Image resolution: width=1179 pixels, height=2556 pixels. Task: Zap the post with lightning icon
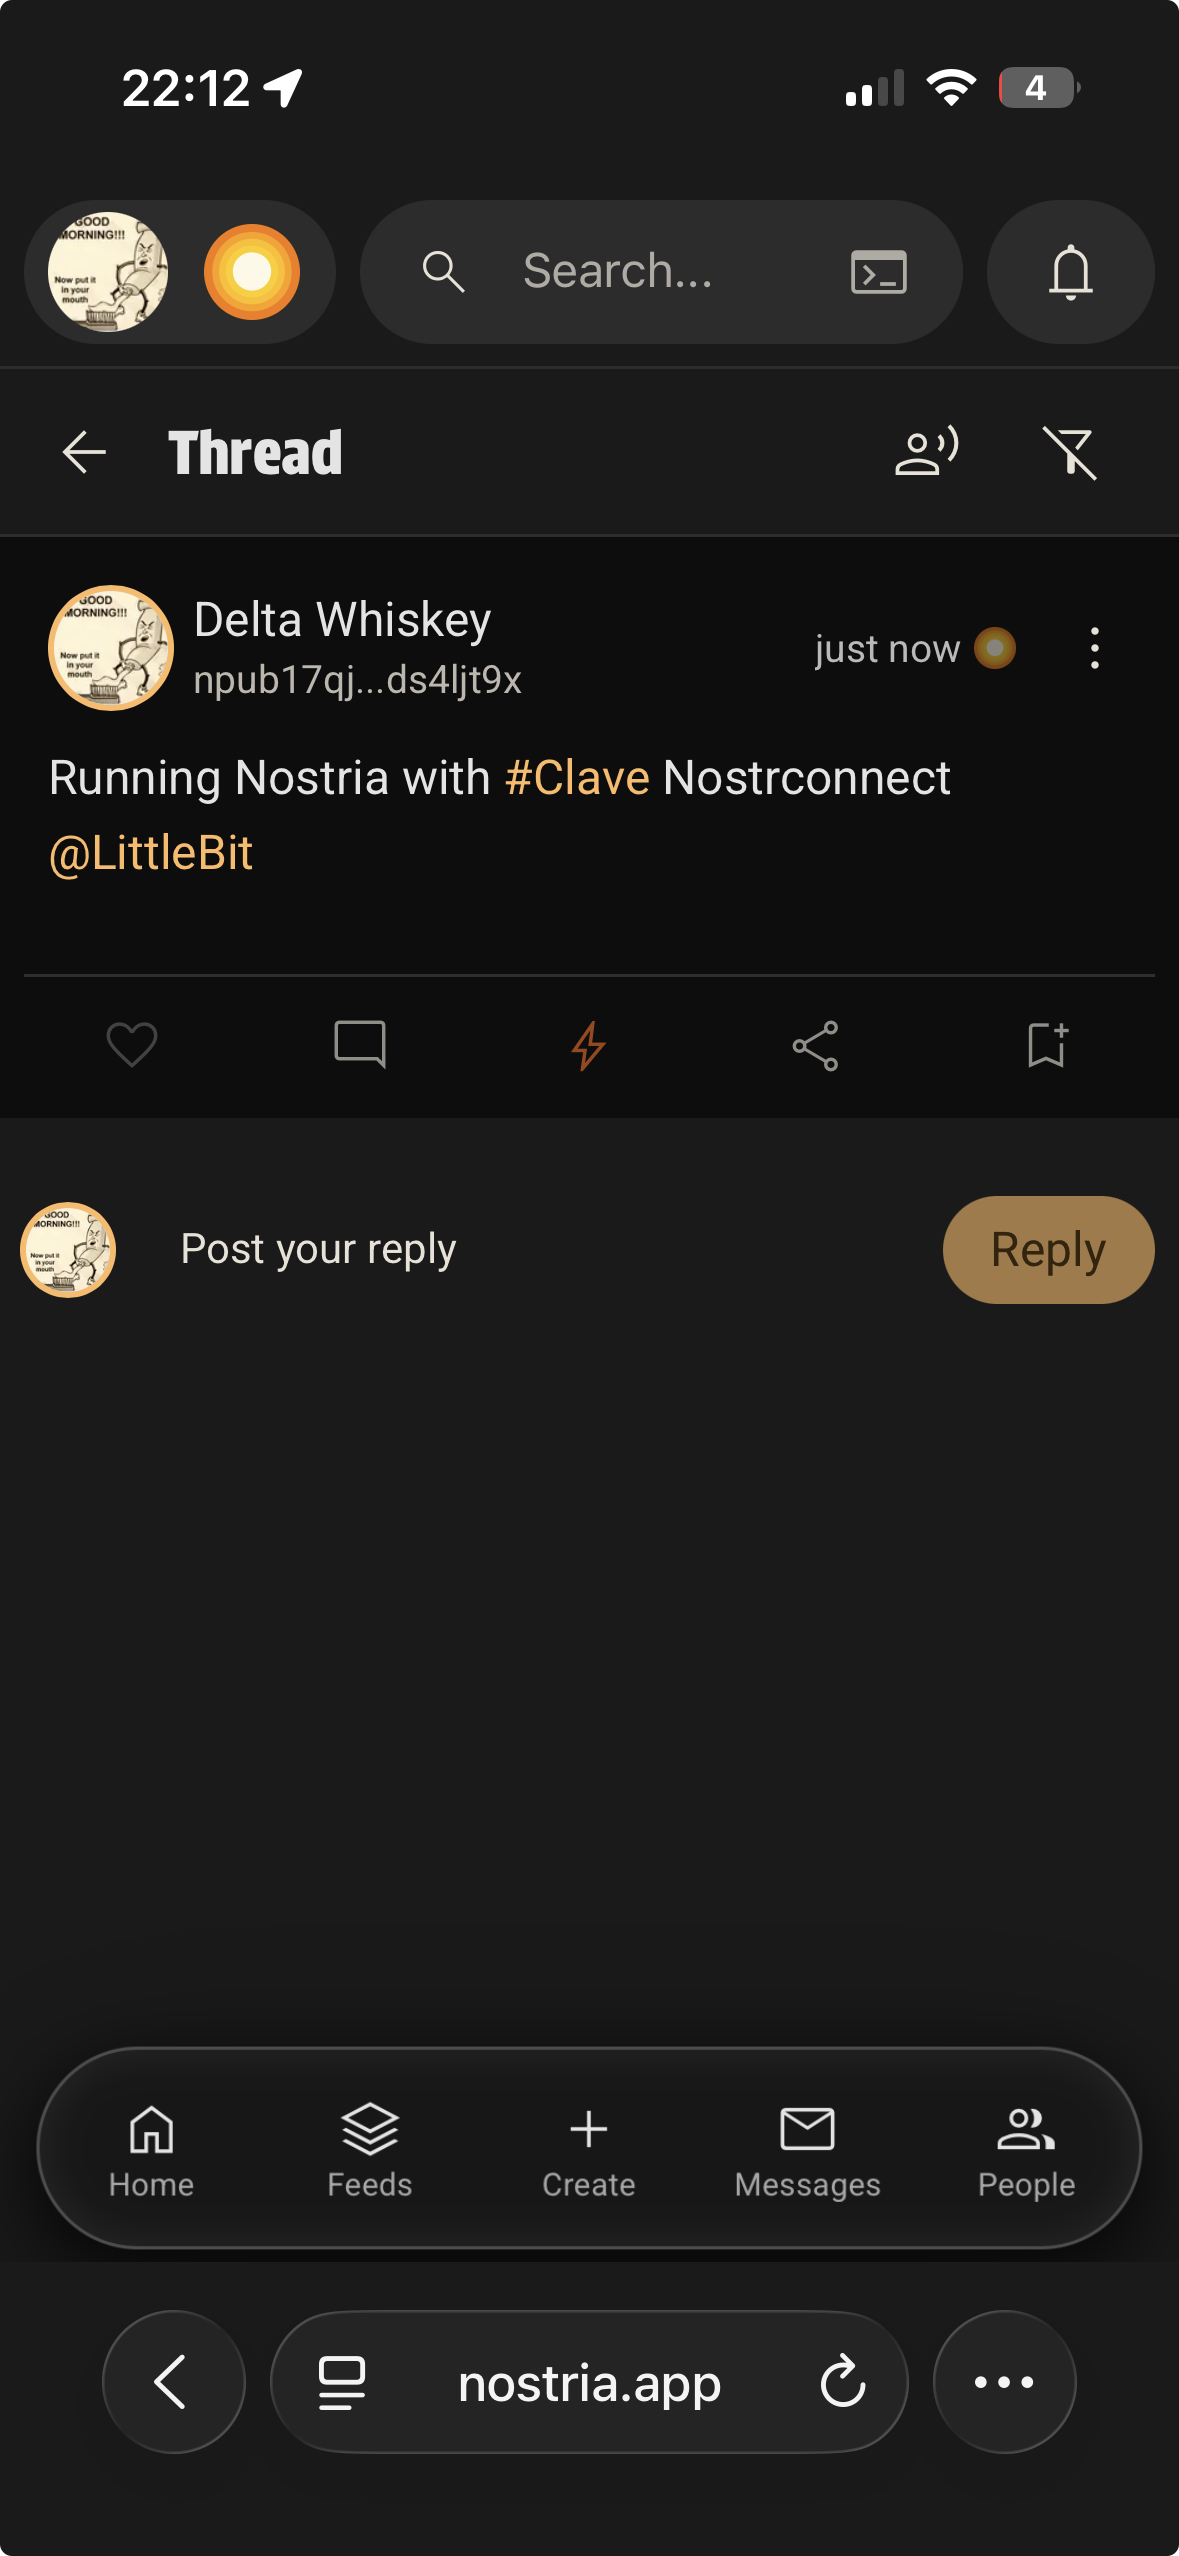588,1046
